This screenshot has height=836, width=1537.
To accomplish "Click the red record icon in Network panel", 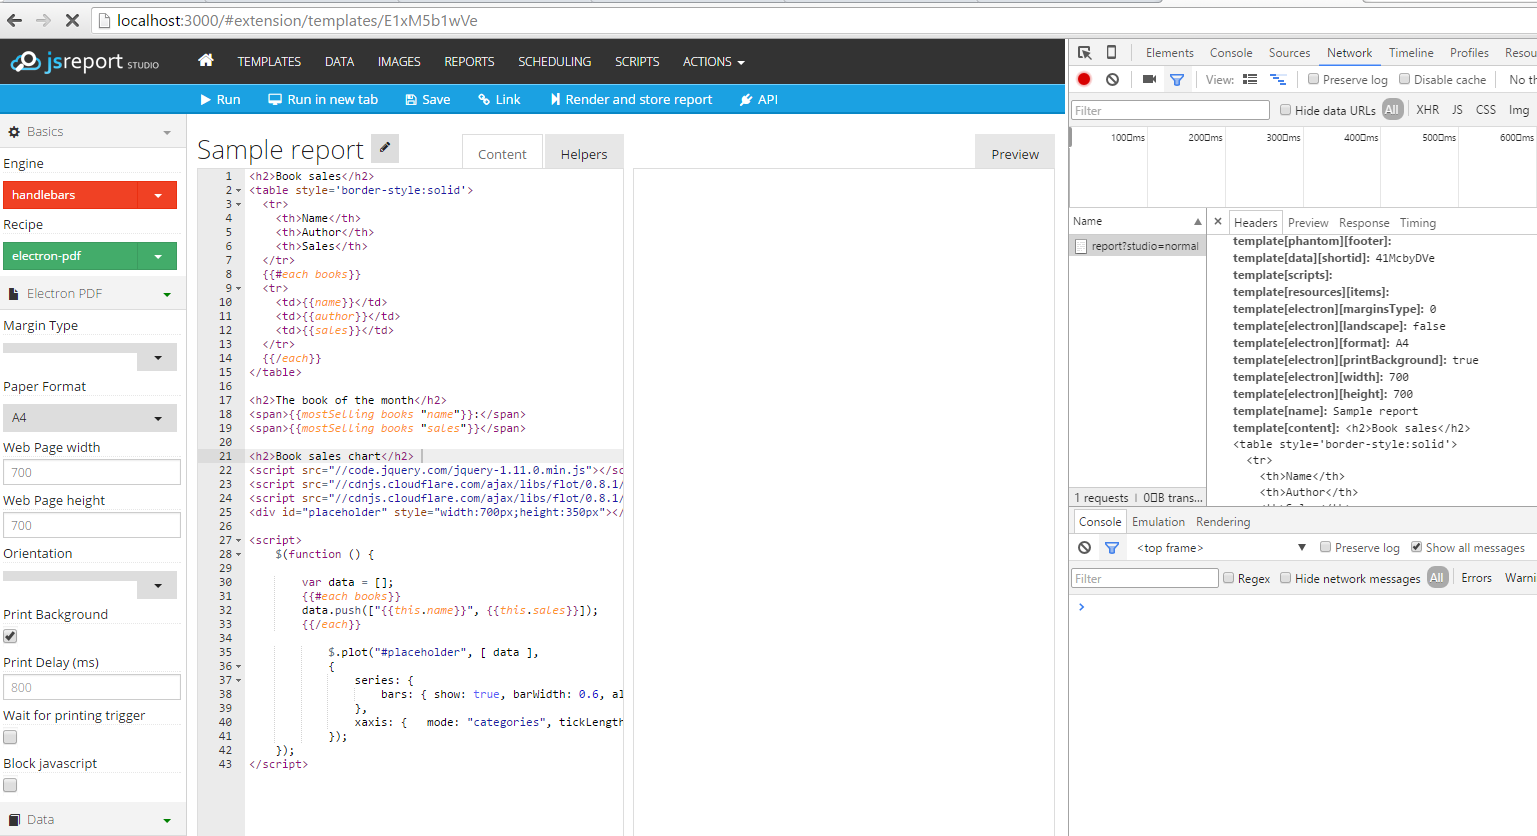I will coord(1084,79).
